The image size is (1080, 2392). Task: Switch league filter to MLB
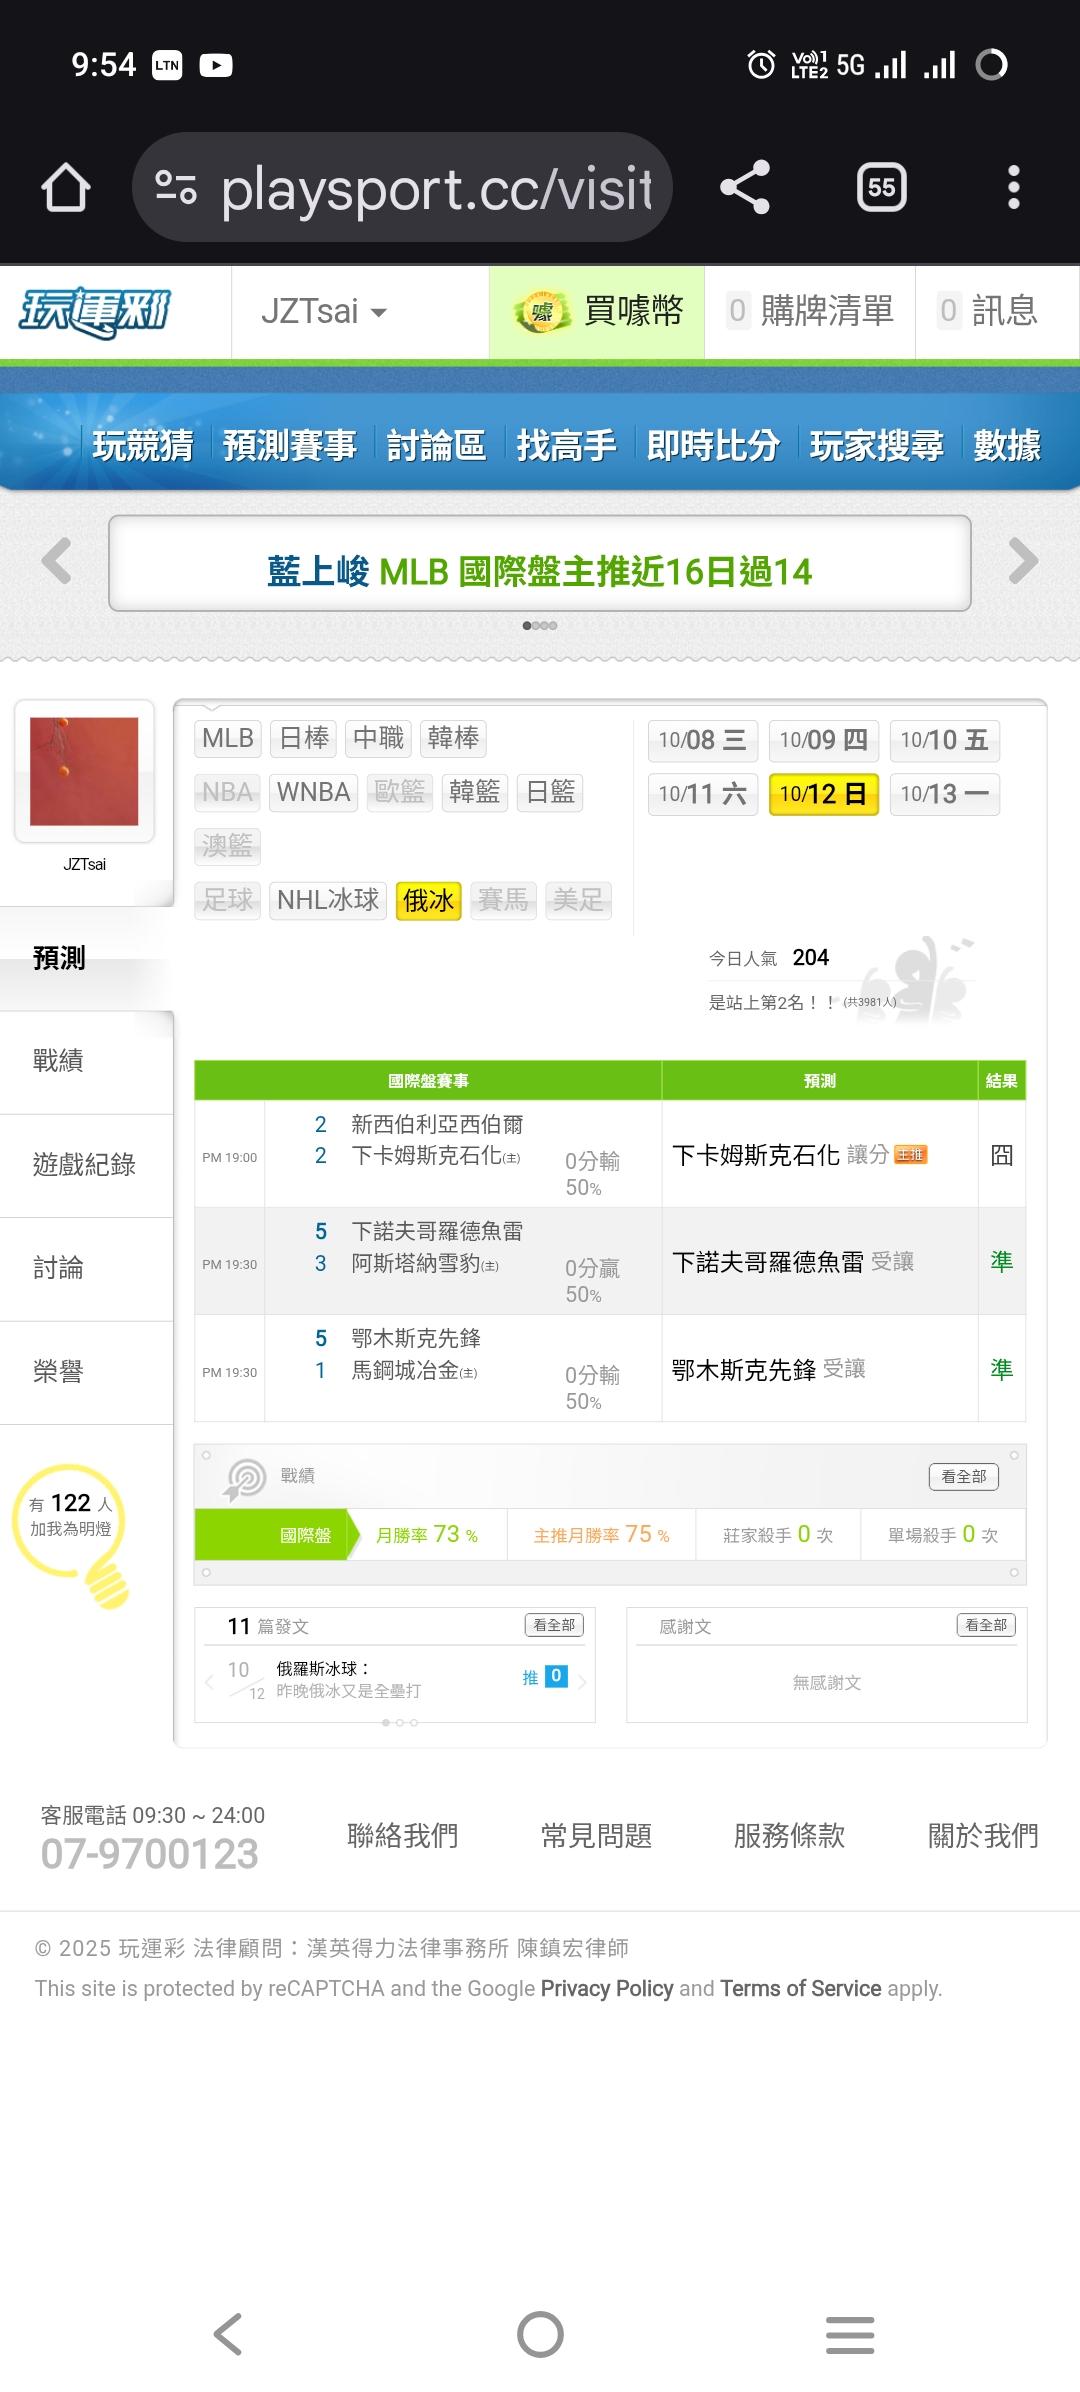(227, 738)
